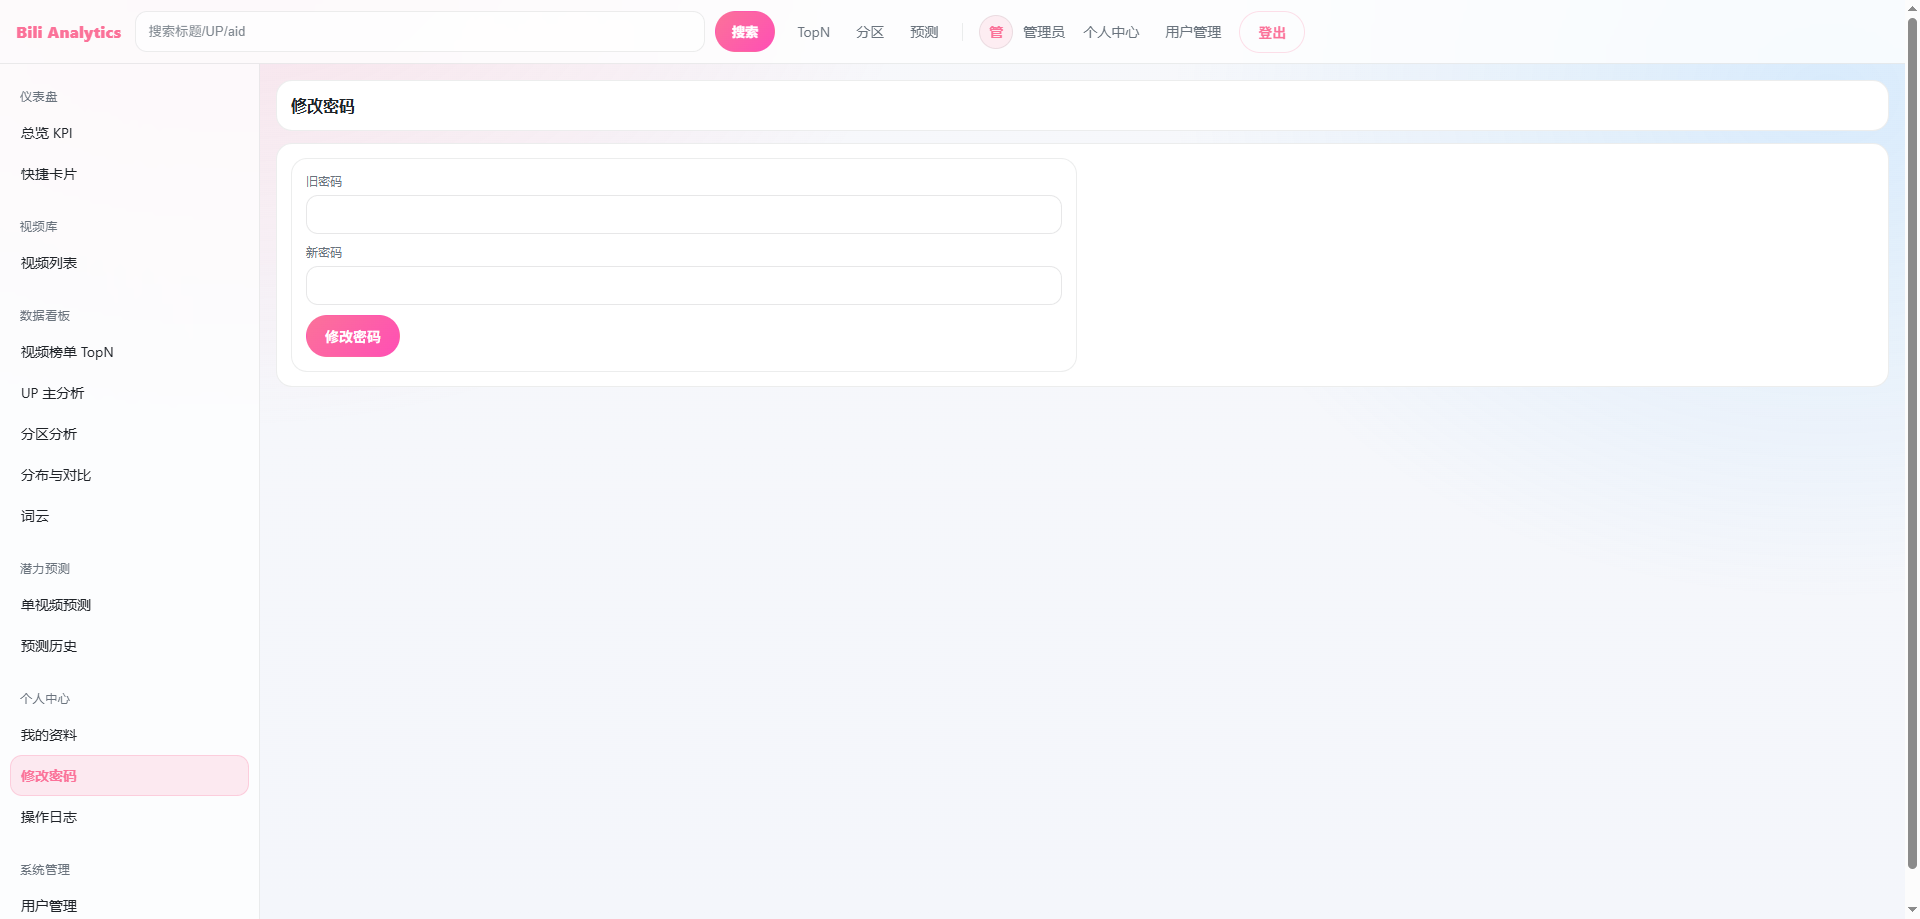Click the 登出 logout button

pos(1271,32)
